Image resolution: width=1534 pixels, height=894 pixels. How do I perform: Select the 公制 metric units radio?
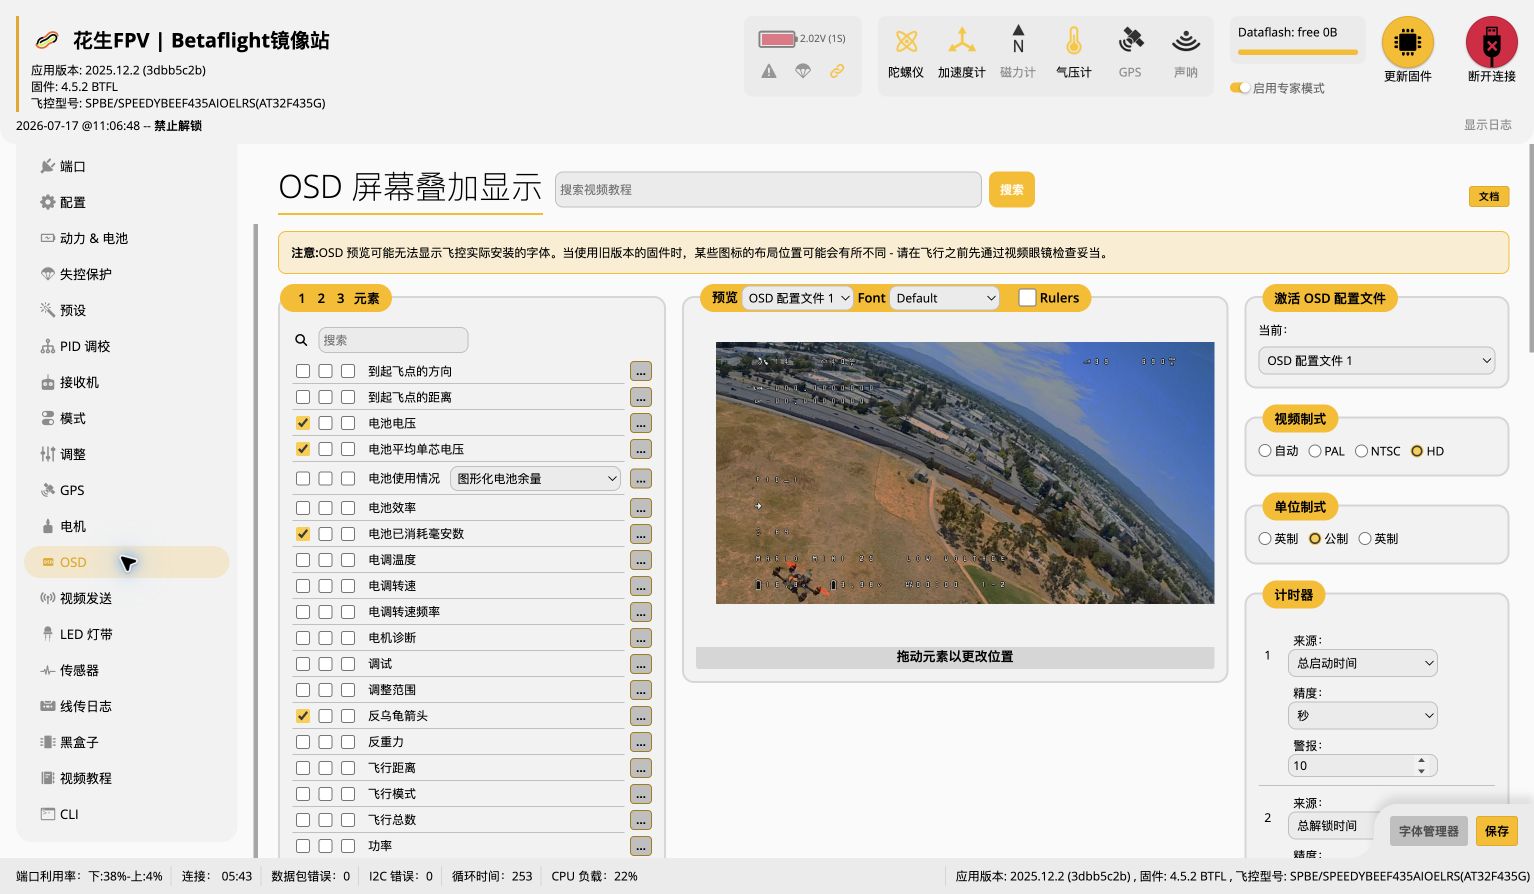pyautogui.click(x=1315, y=538)
